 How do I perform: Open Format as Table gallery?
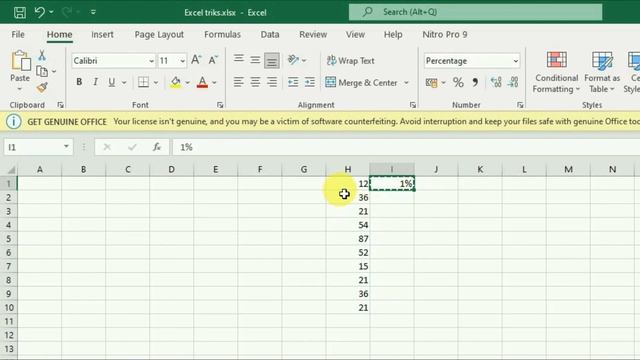pyautogui.click(x=602, y=72)
